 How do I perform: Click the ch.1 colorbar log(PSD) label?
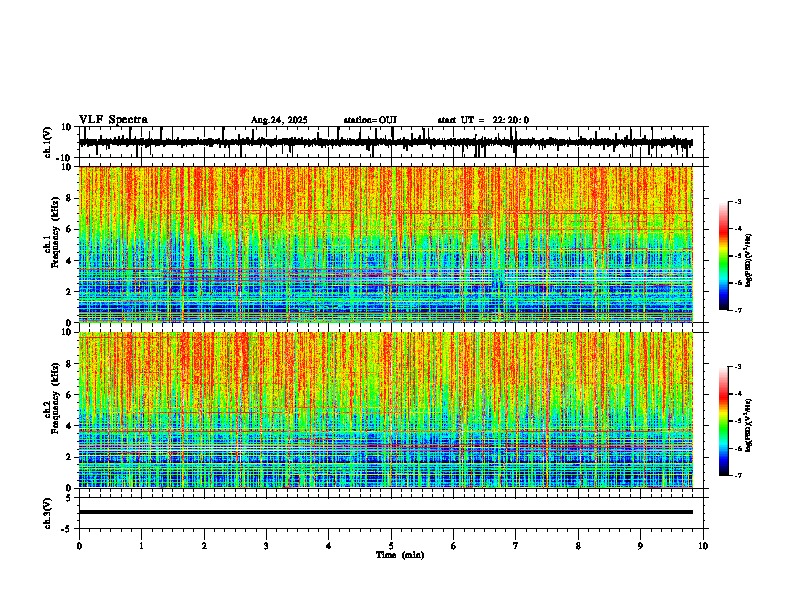click(749, 260)
